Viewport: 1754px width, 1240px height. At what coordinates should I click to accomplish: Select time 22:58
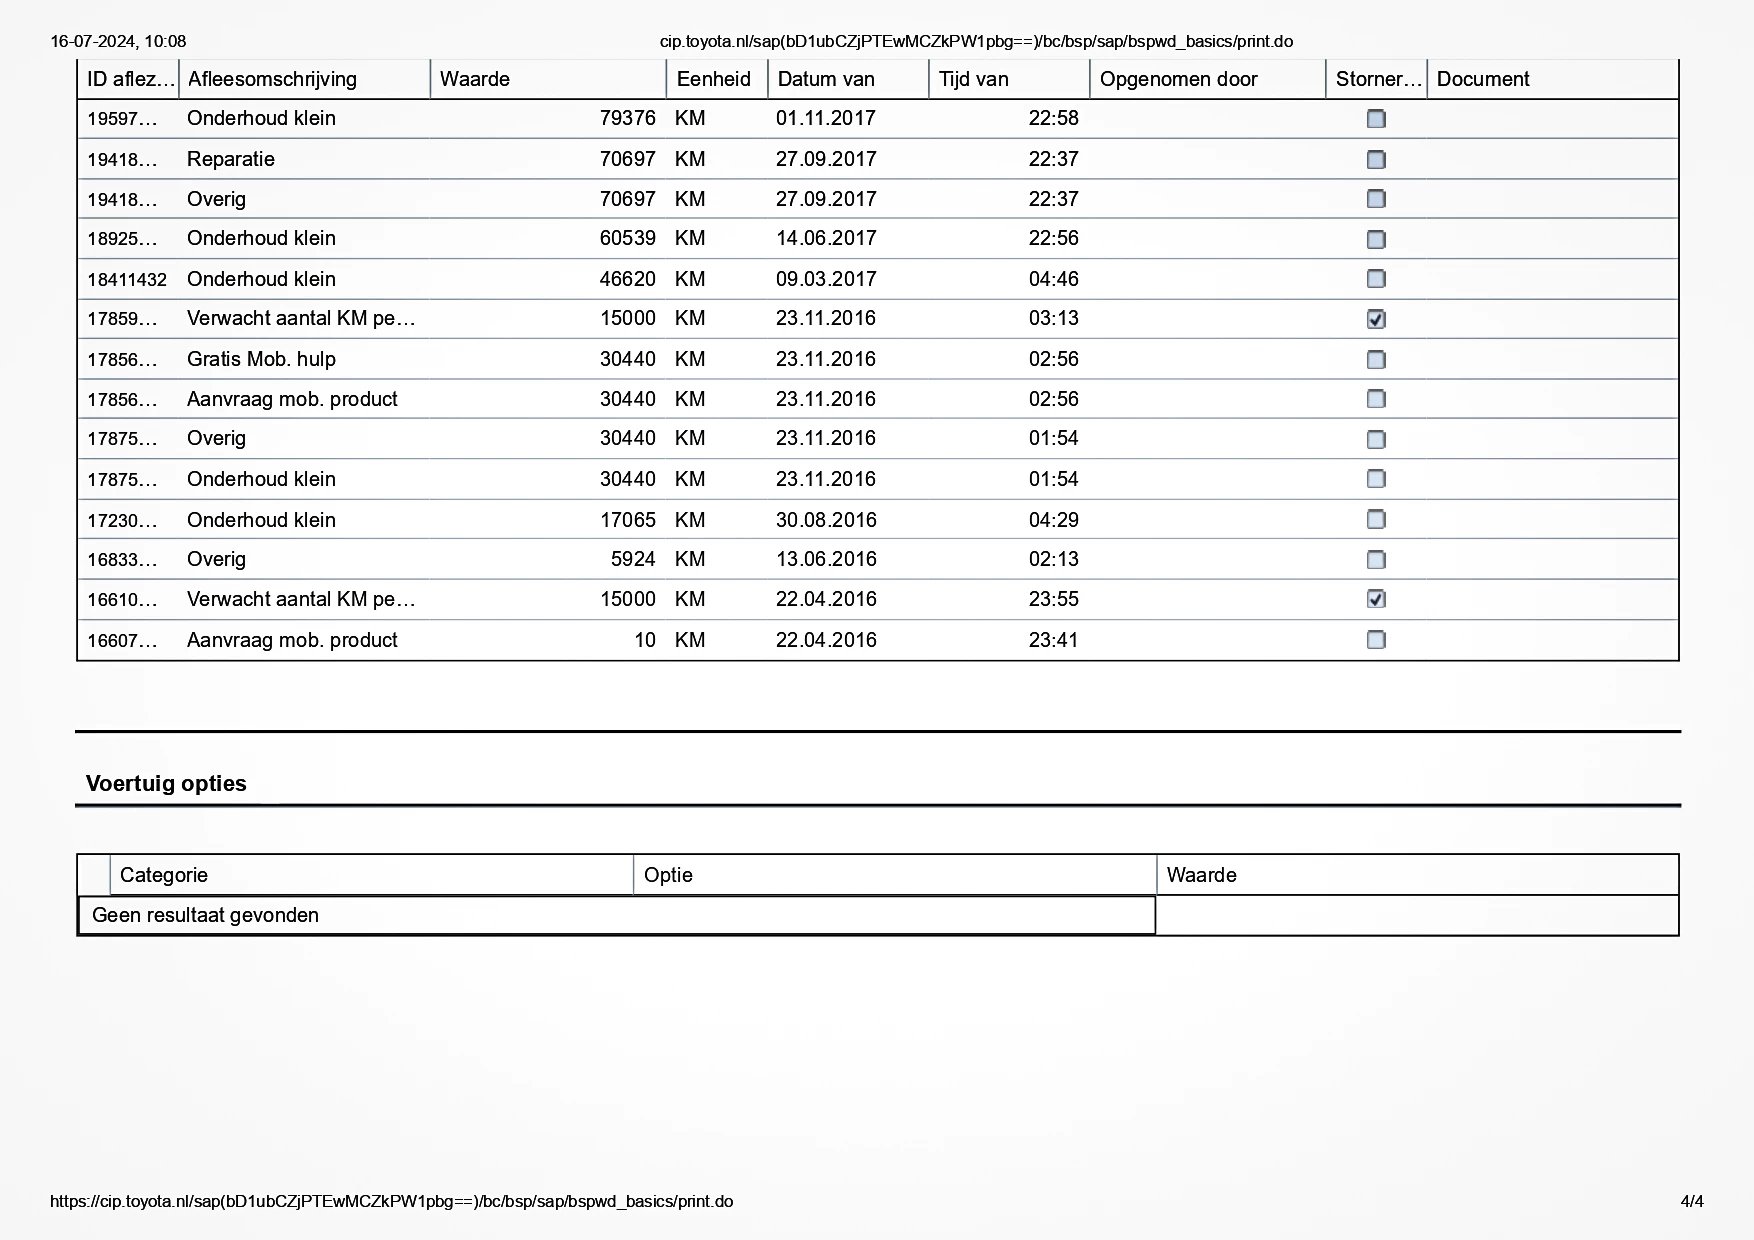pos(1054,118)
